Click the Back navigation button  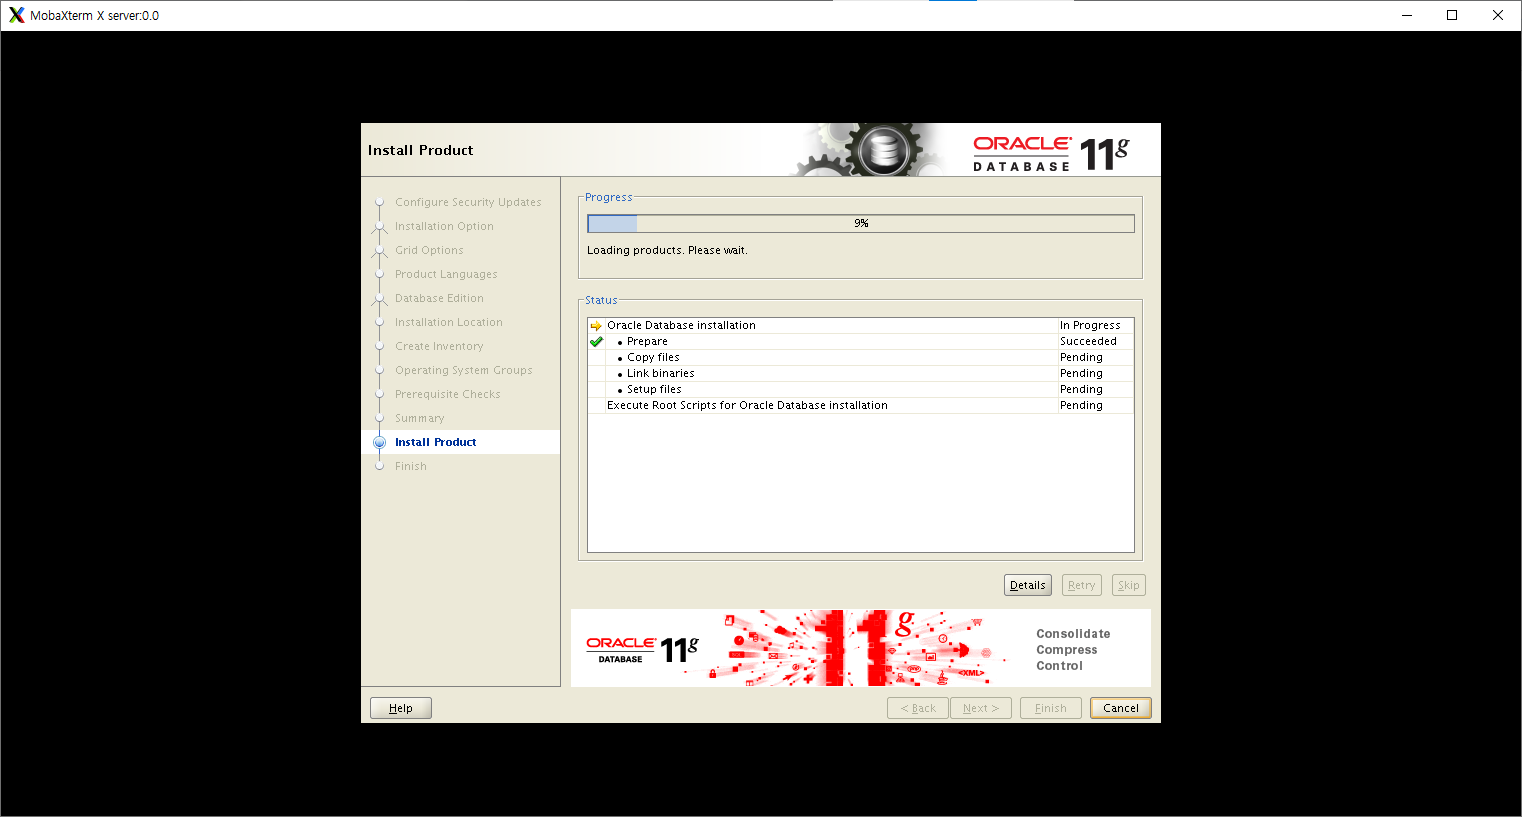[917, 708]
